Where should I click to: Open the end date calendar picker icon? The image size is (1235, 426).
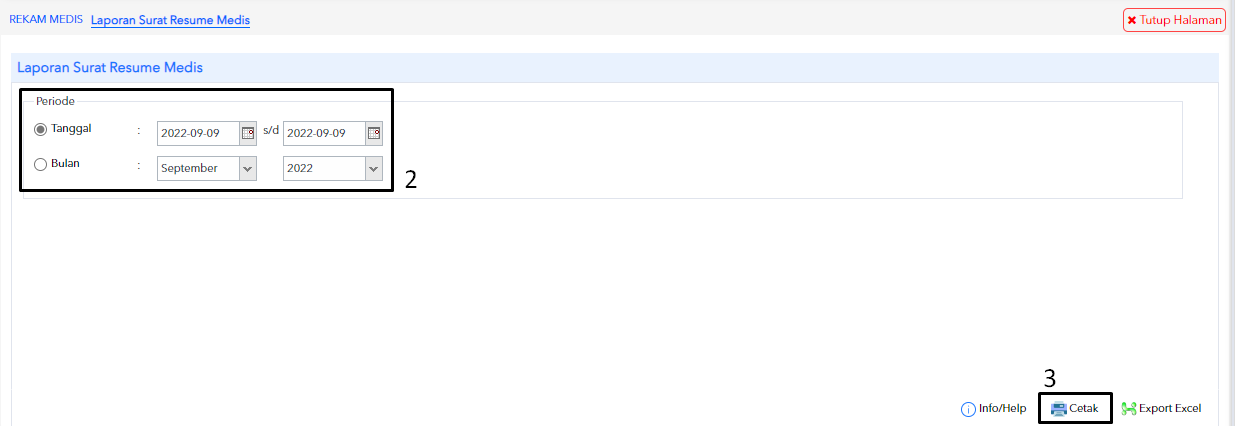point(374,133)
